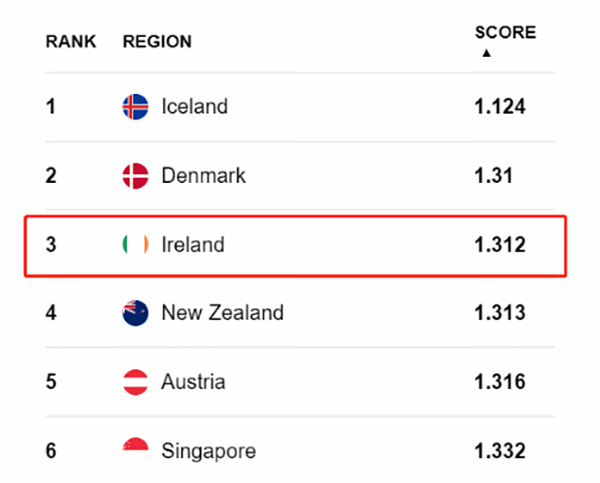600x483 pixels.
Task: Sort by the RANK column header
Action: tap(71, 42)
